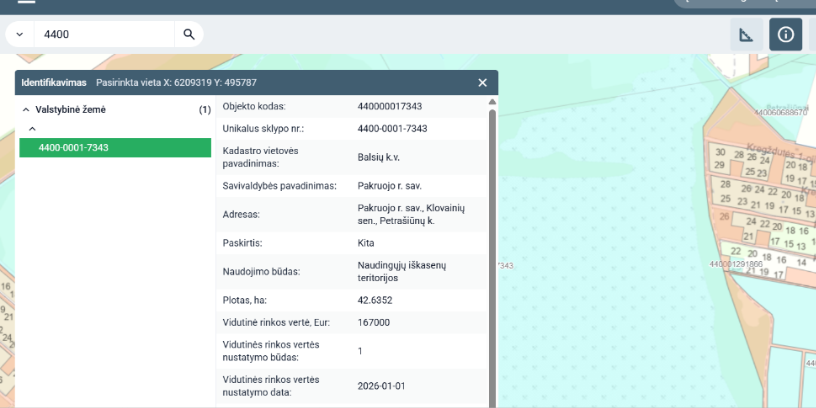Click the area value 42.6352
Viewport: 816px width, 408px height.
[375, 300]
